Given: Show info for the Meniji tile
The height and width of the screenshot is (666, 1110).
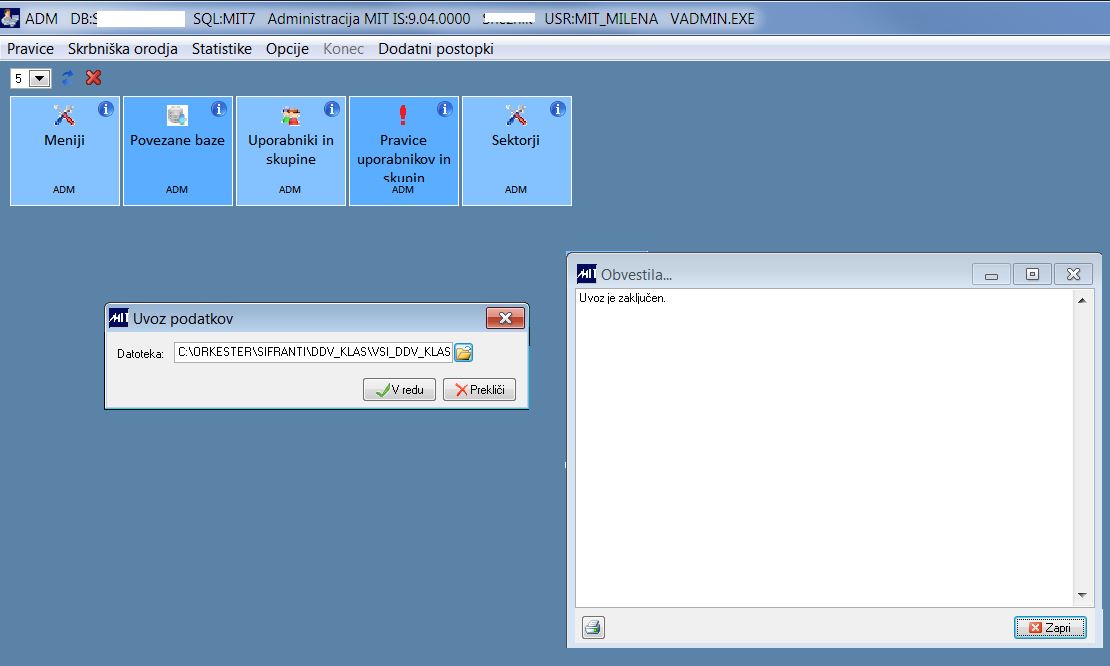Looking at the screenshot, I should pyautogui.click(x=105, y=109).
